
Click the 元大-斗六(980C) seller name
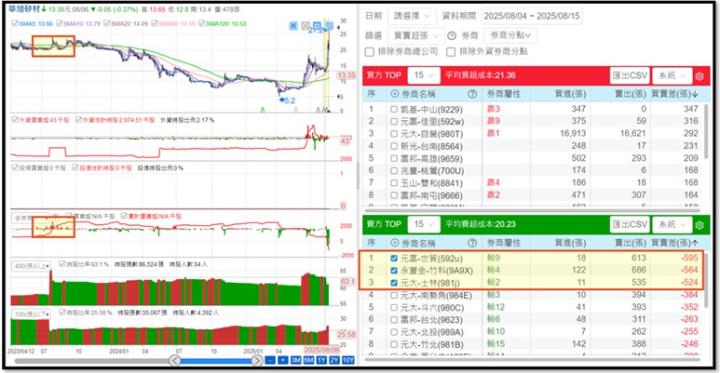click(433, 307)
